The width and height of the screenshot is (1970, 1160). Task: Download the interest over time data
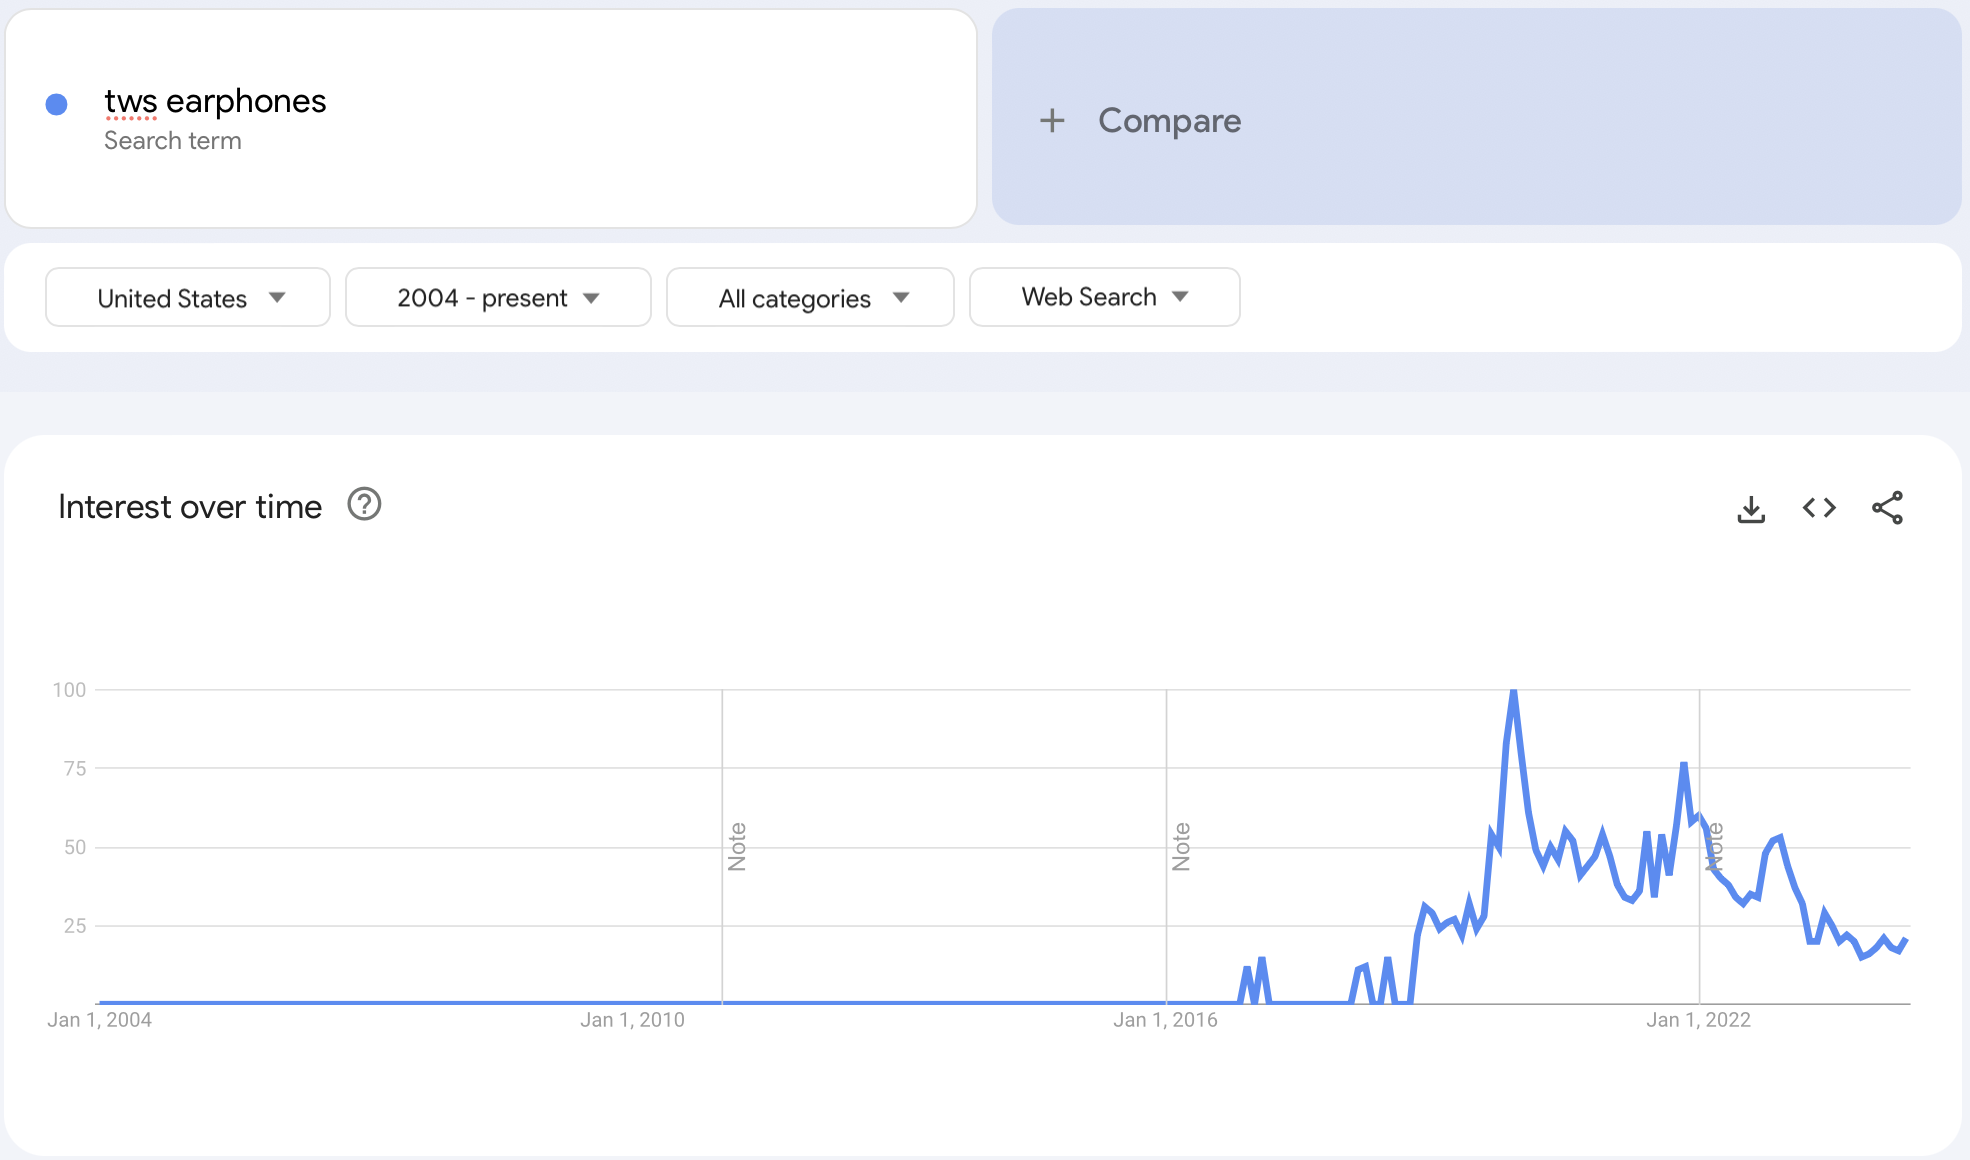(1751, 509)
